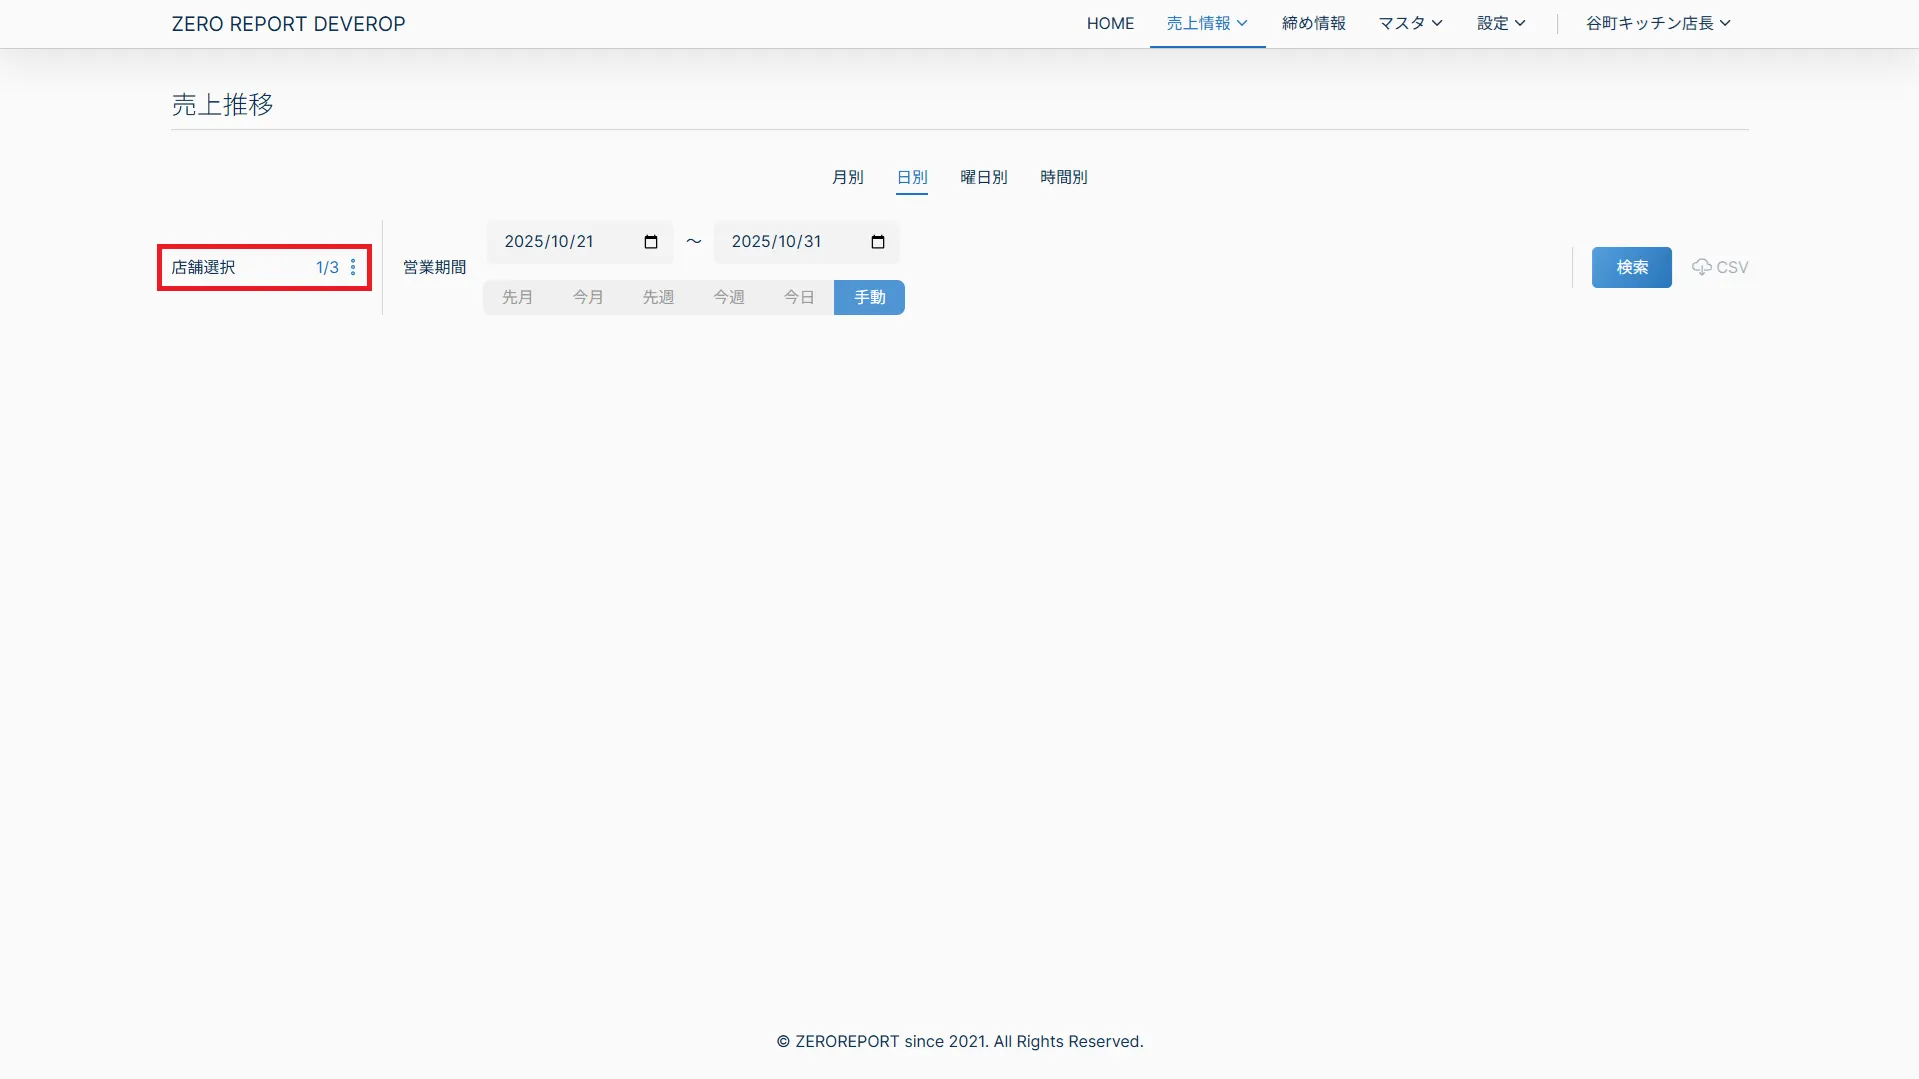Click the 検索 search button
The width and height of the screenshot is (1919, 1079).
click(x=1631, y=267)
